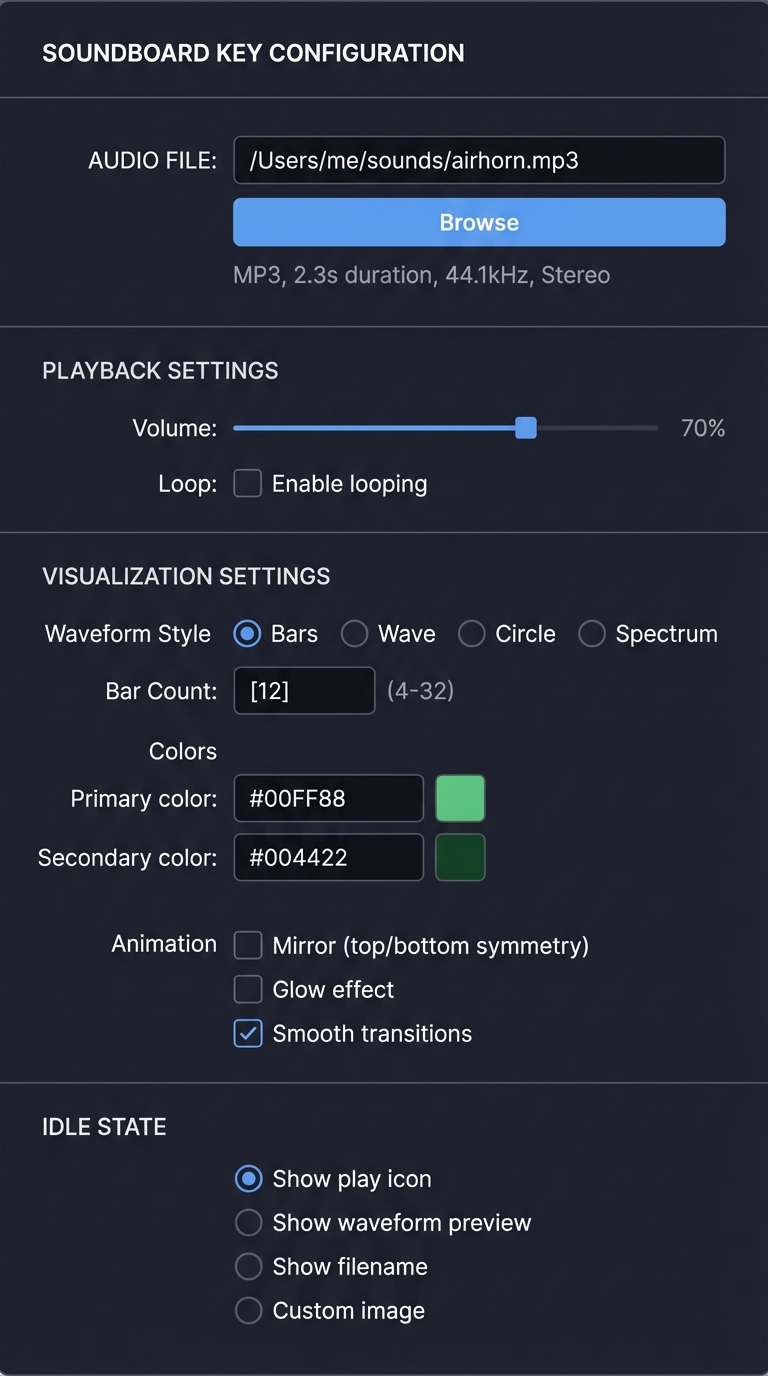
Task: Set idle state to Show play icon
Action: tap(247, 1179)
